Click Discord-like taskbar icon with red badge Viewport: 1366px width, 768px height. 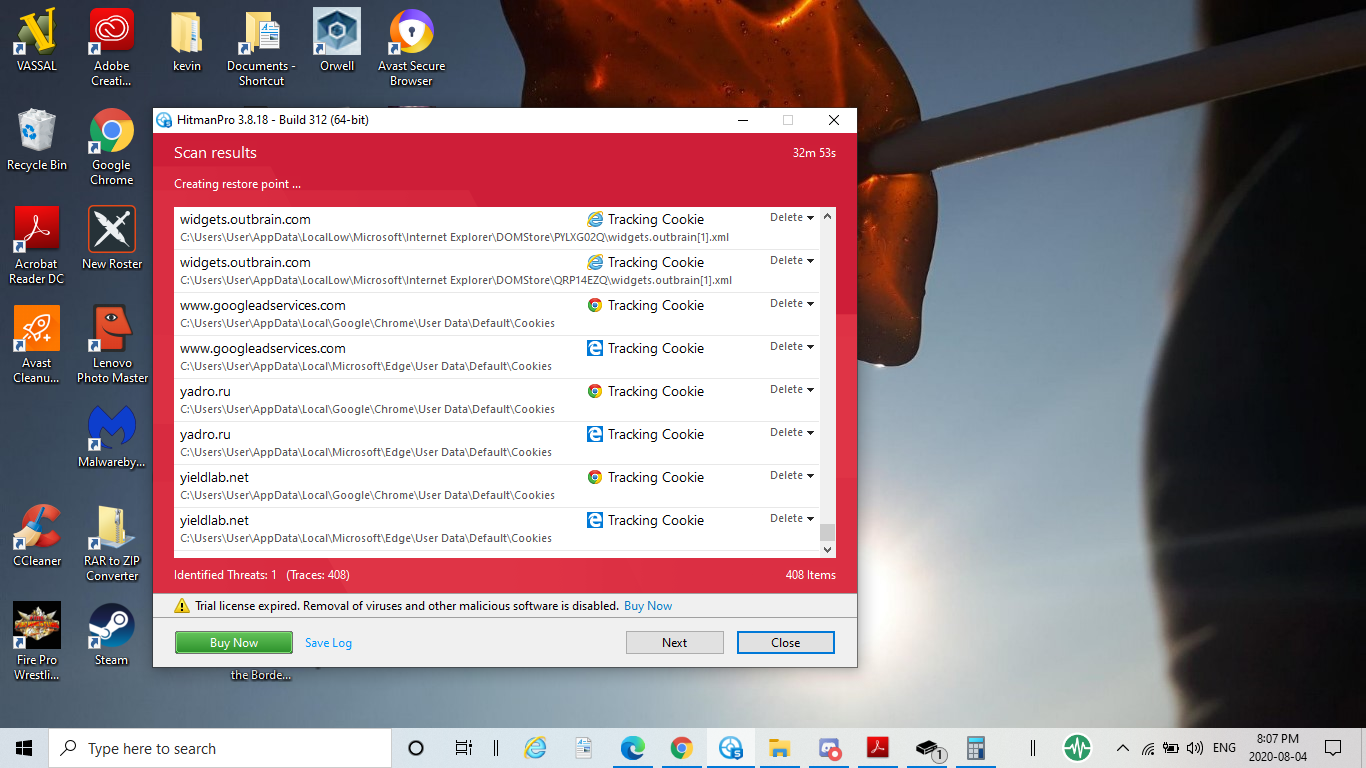pos(829,748)
